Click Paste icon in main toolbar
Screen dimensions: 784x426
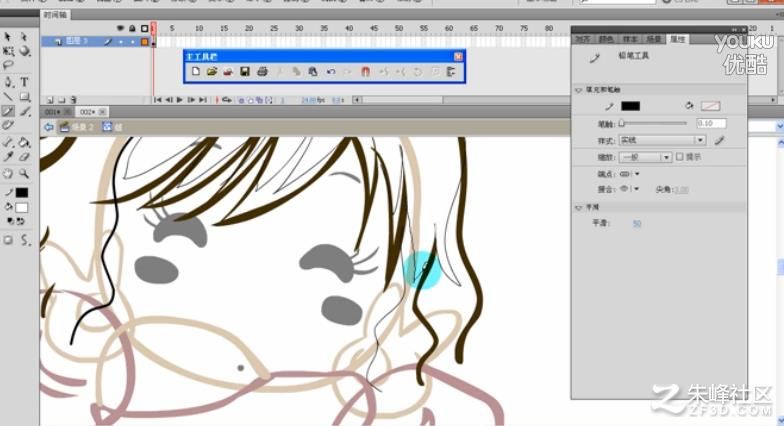click(312, 72)
